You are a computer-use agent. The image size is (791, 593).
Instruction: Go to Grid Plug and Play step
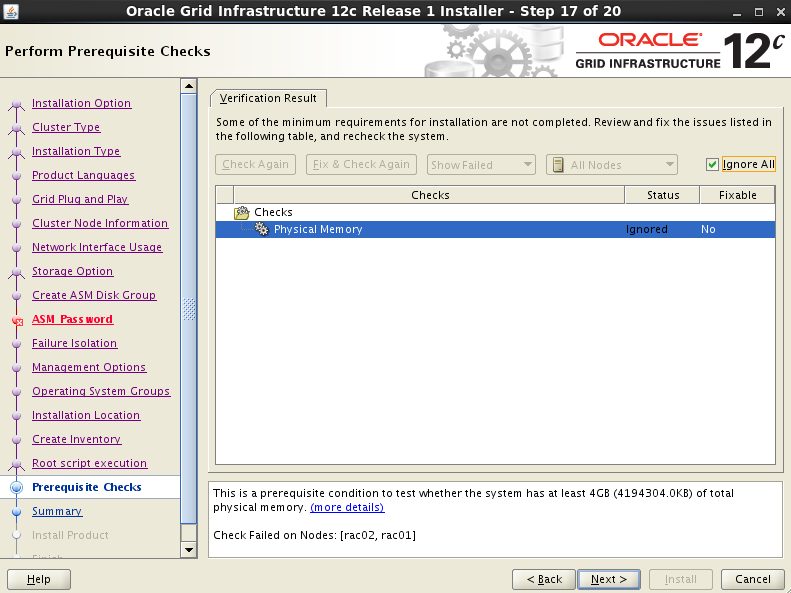[x=80, y=199]
